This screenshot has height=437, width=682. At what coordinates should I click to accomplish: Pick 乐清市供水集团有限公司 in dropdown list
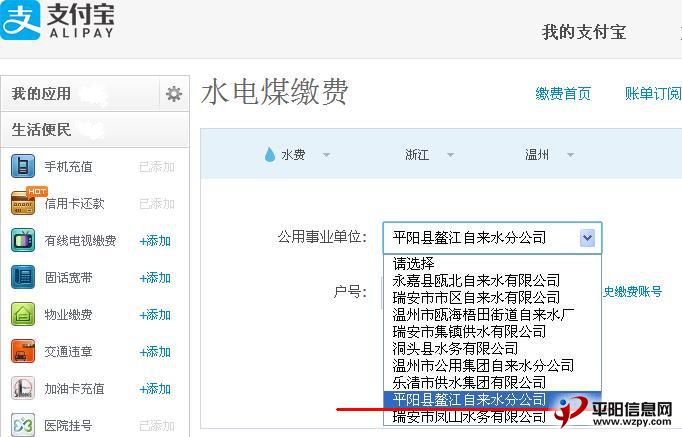pos(469,383)
